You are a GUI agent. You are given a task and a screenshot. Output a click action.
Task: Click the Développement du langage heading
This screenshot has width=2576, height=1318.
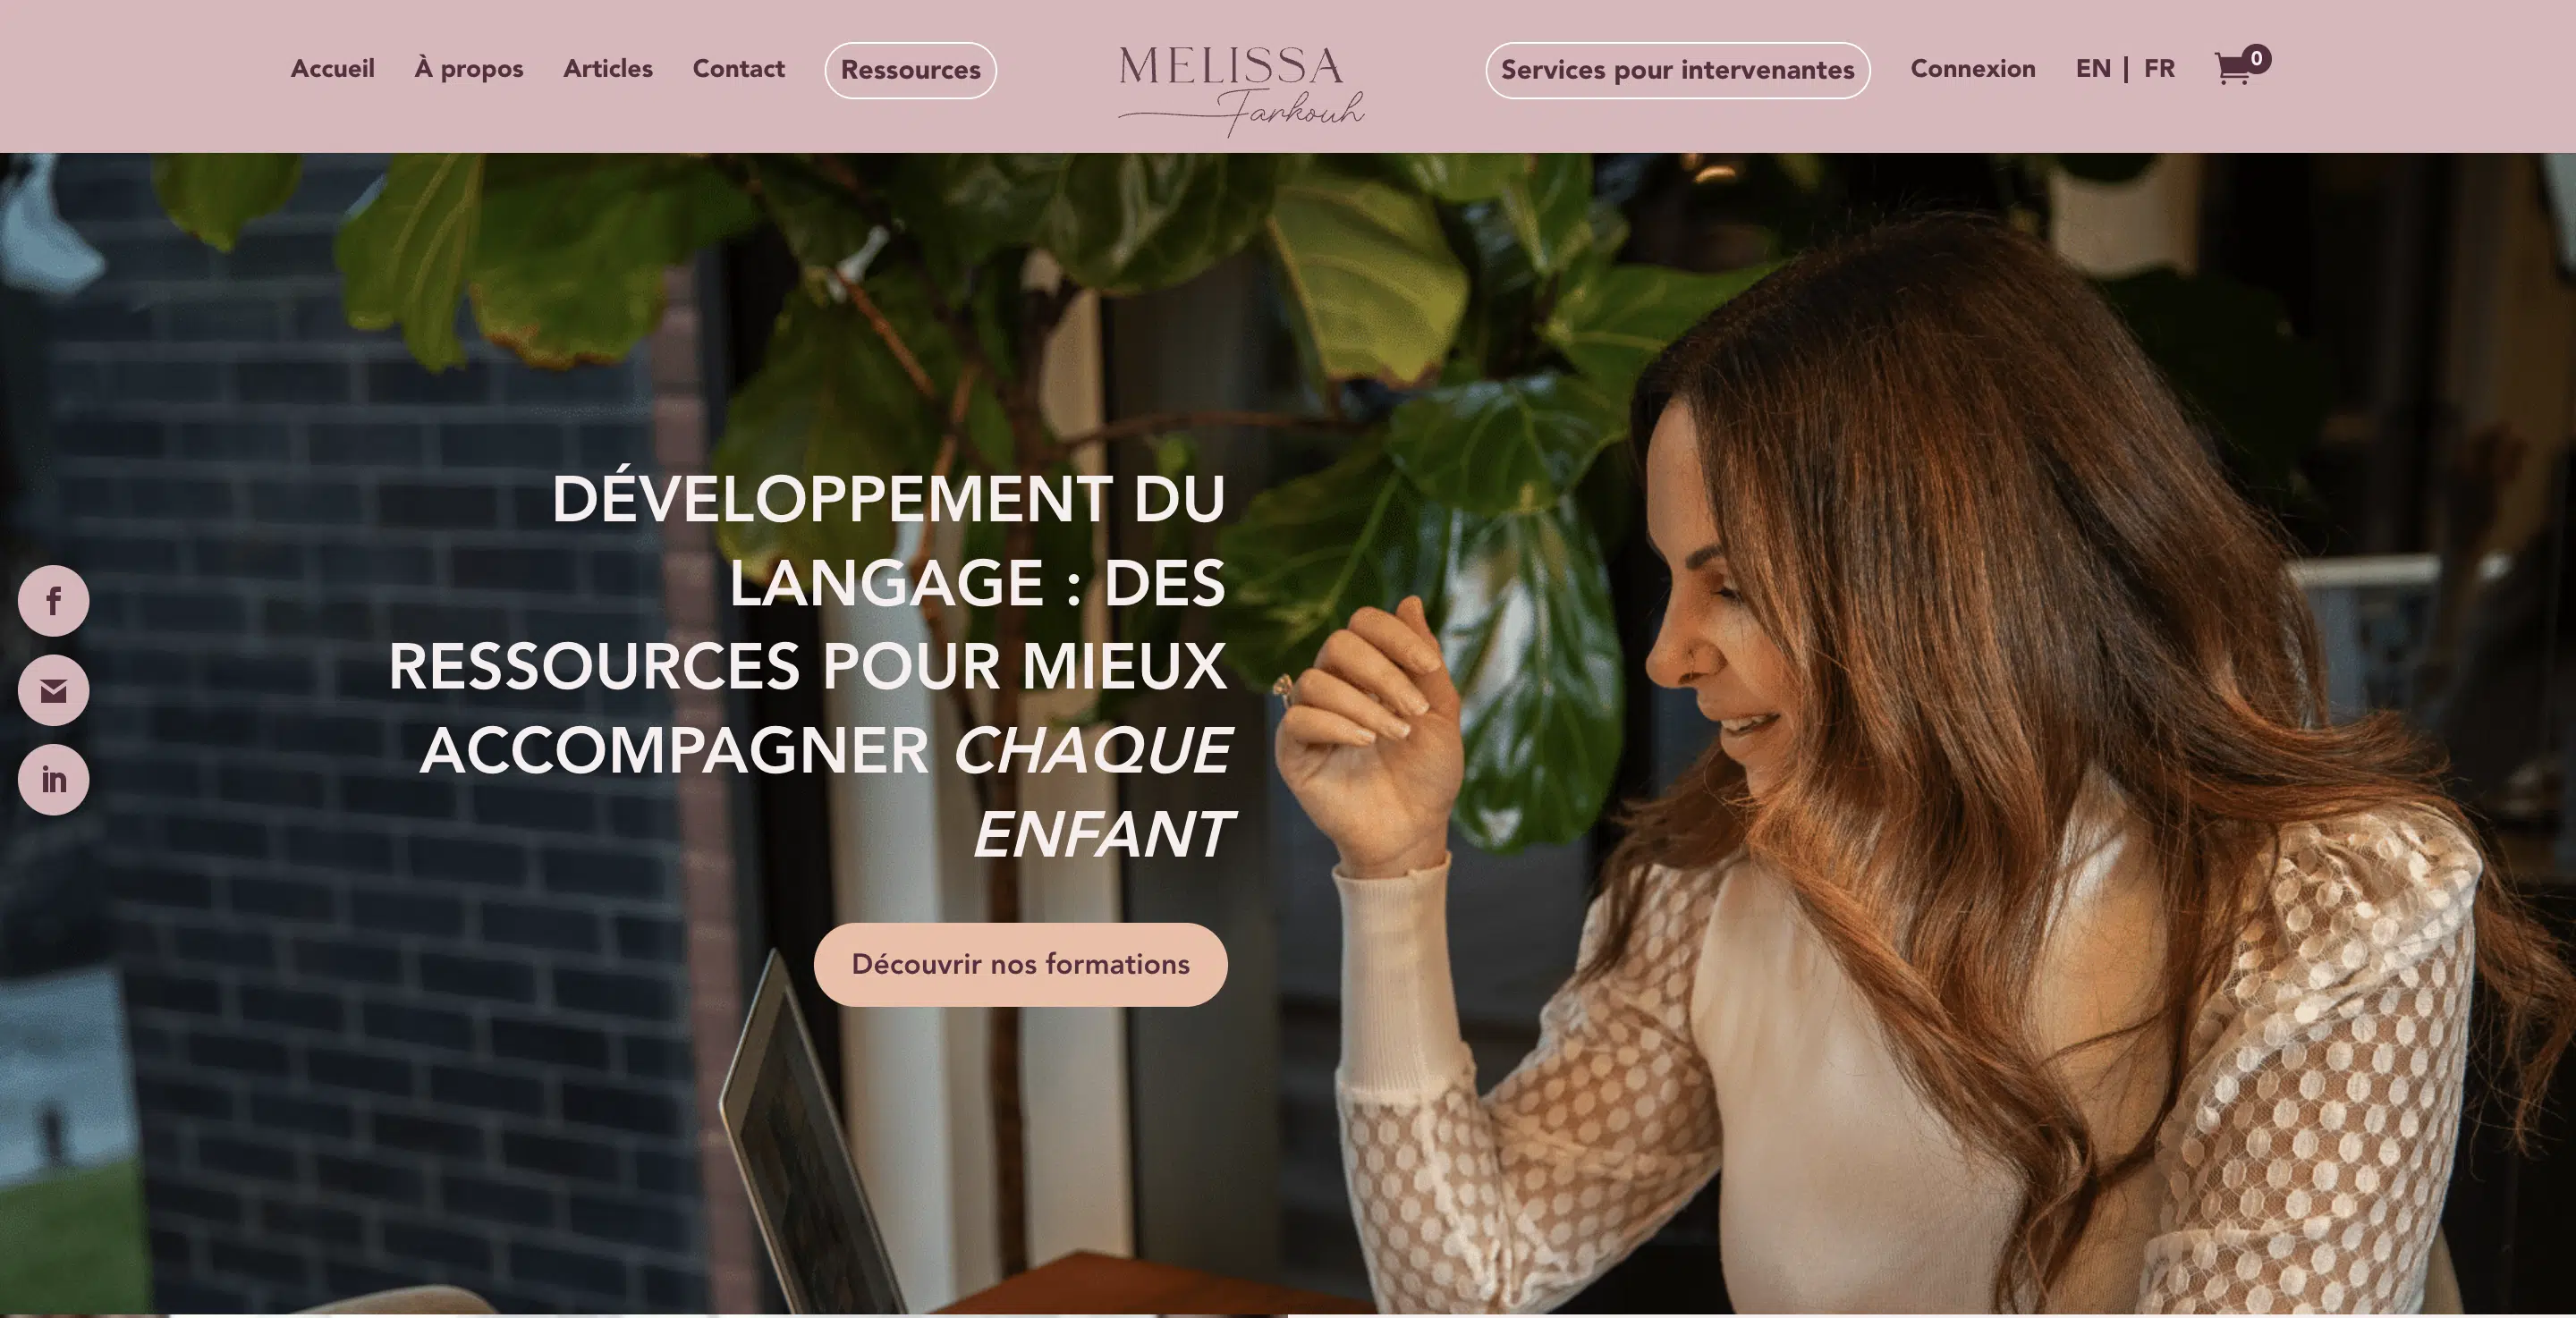[x=810, y=666]
